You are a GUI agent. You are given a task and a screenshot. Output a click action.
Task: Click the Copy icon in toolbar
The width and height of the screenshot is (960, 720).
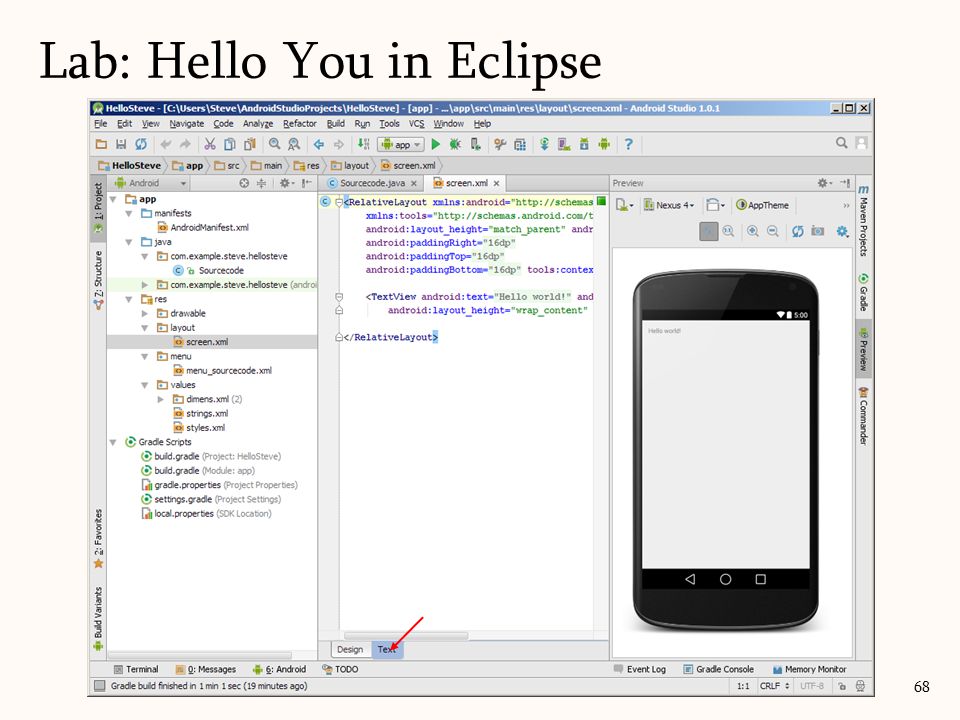(x=230, y=144)
